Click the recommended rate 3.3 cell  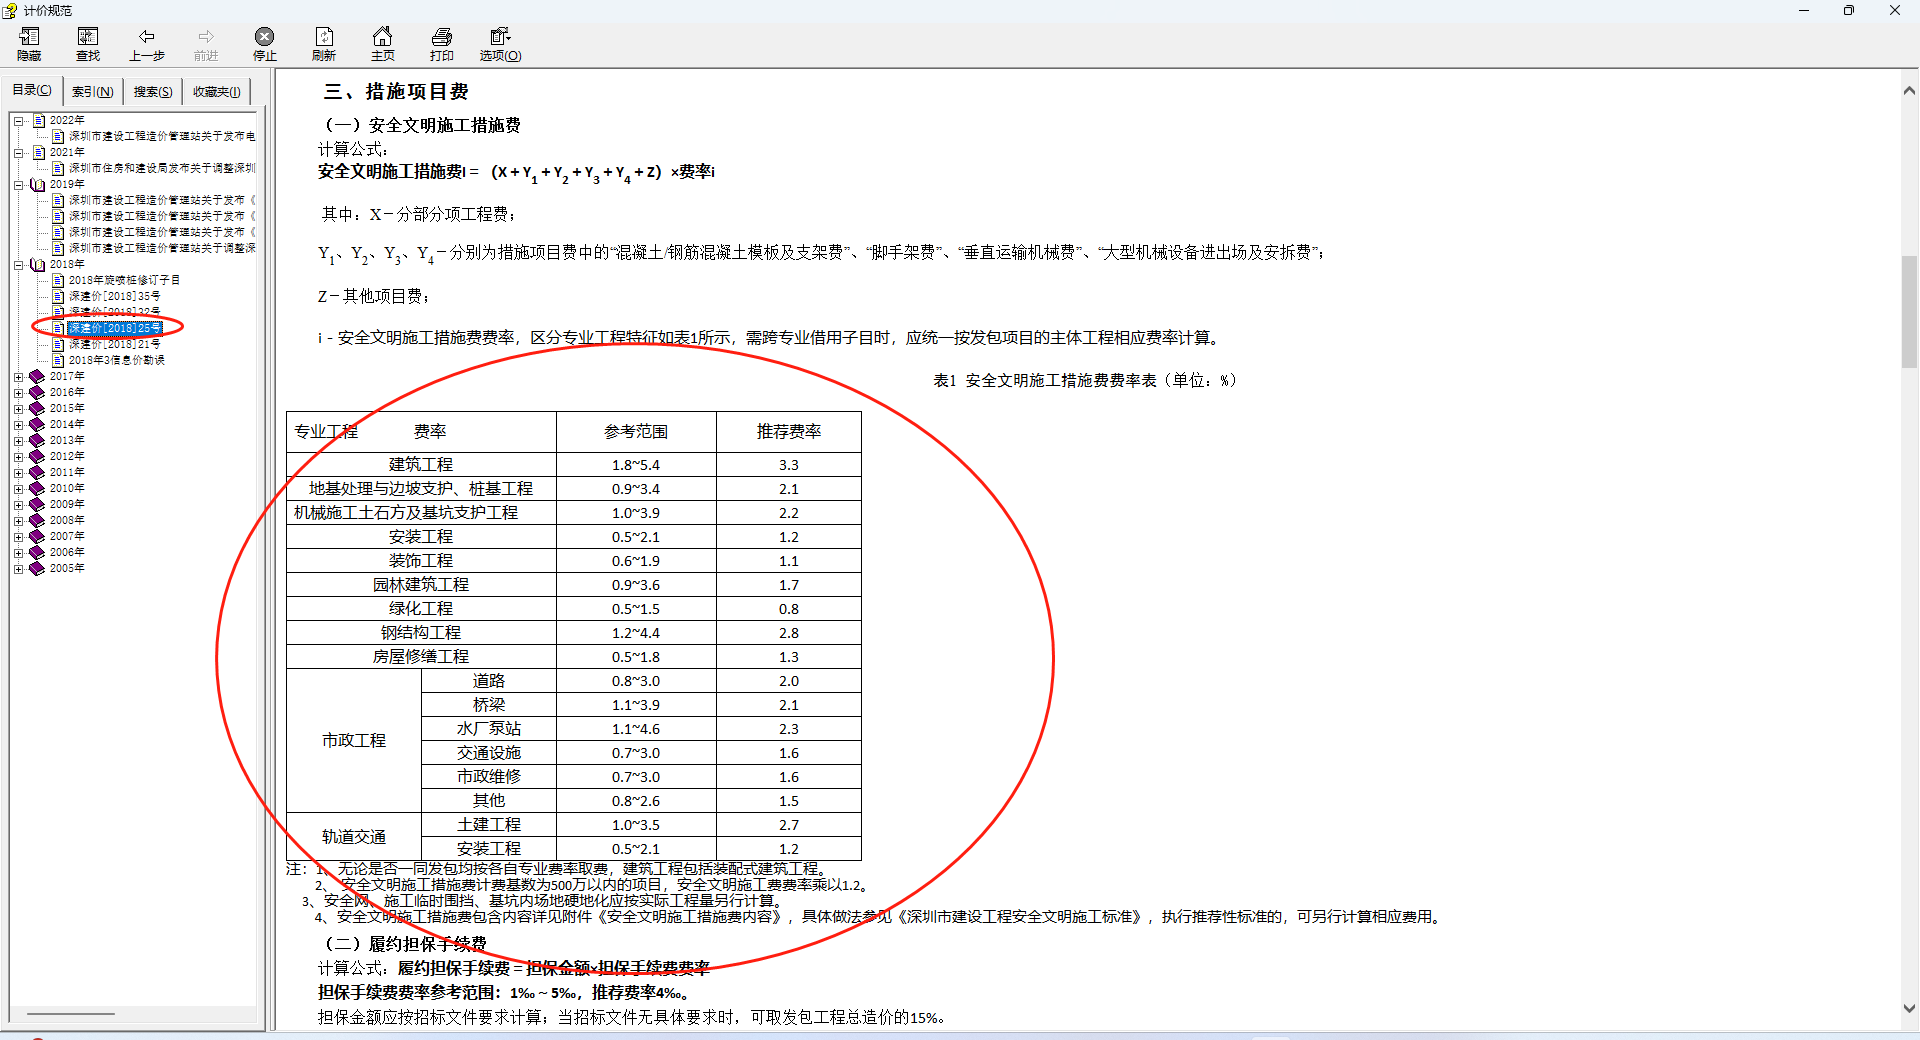coord(789,465)
